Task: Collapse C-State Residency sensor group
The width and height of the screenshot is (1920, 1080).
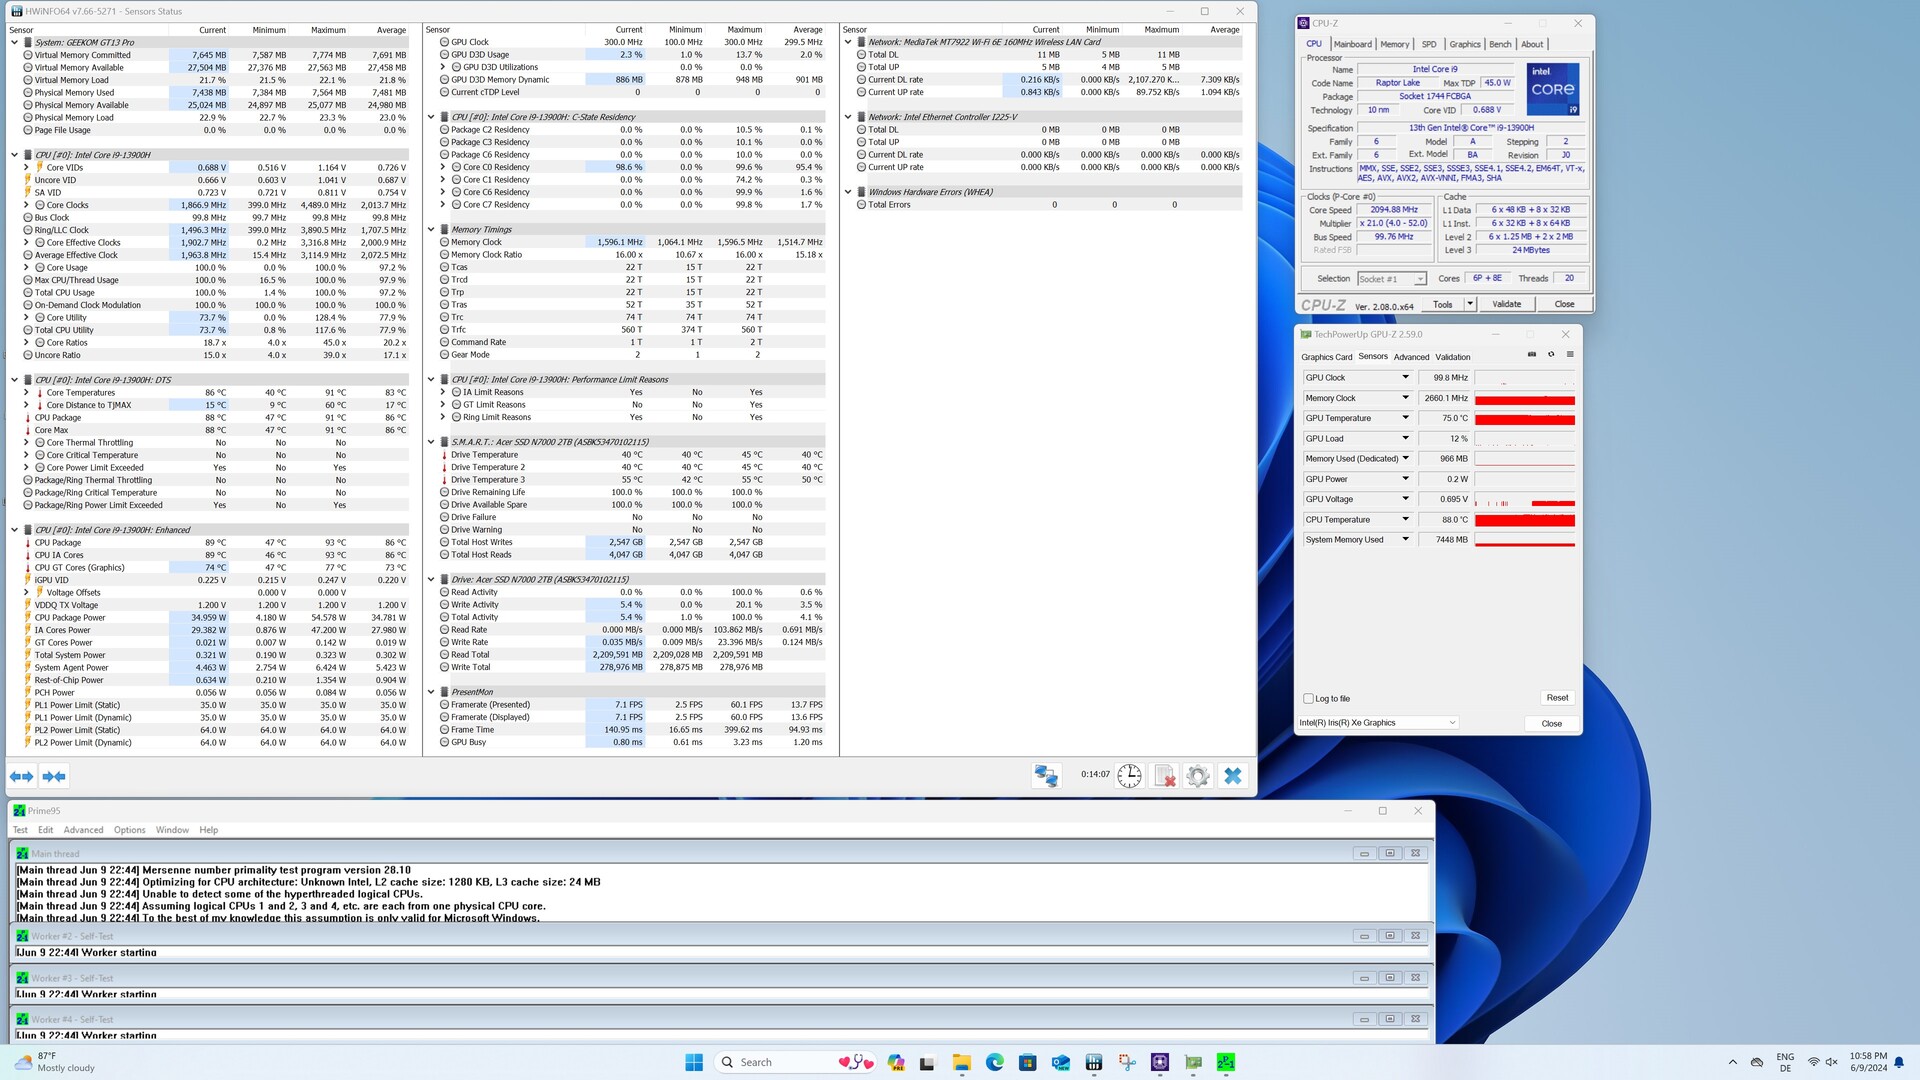Action: tap(431, 117)
